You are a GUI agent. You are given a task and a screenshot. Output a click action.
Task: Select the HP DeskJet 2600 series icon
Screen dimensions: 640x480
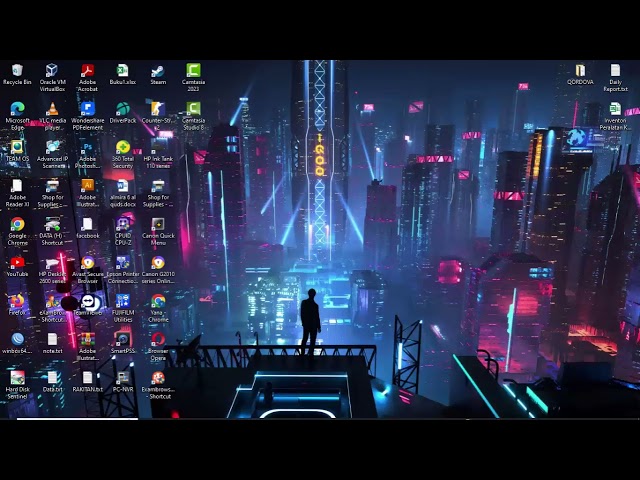tap(52, 269)
